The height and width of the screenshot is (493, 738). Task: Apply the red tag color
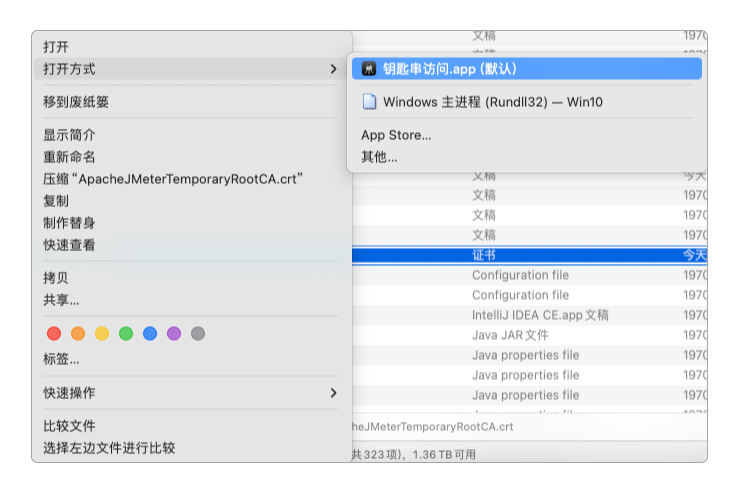(54, 333)
